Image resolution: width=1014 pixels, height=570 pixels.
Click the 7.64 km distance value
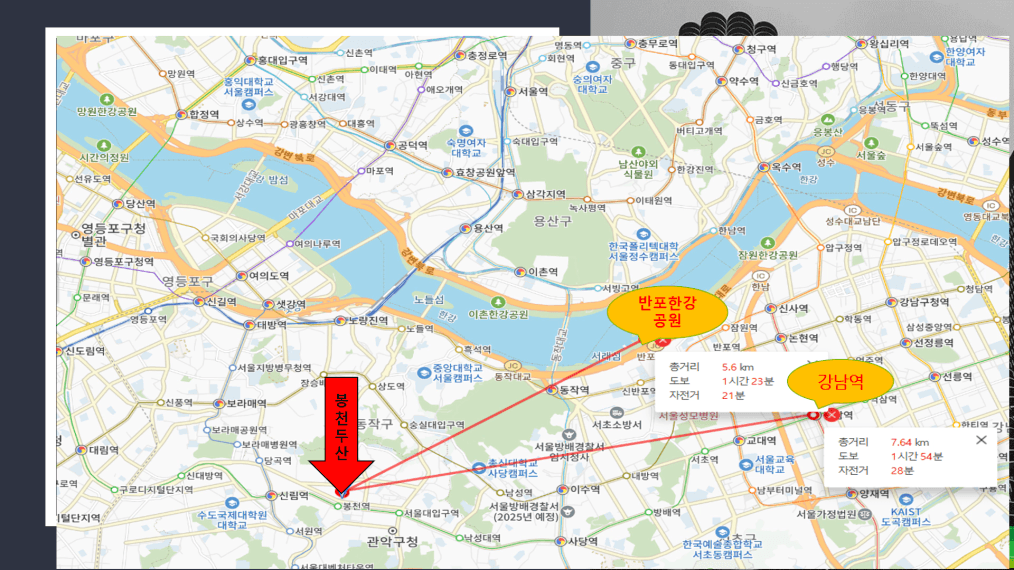pos(910,442)
